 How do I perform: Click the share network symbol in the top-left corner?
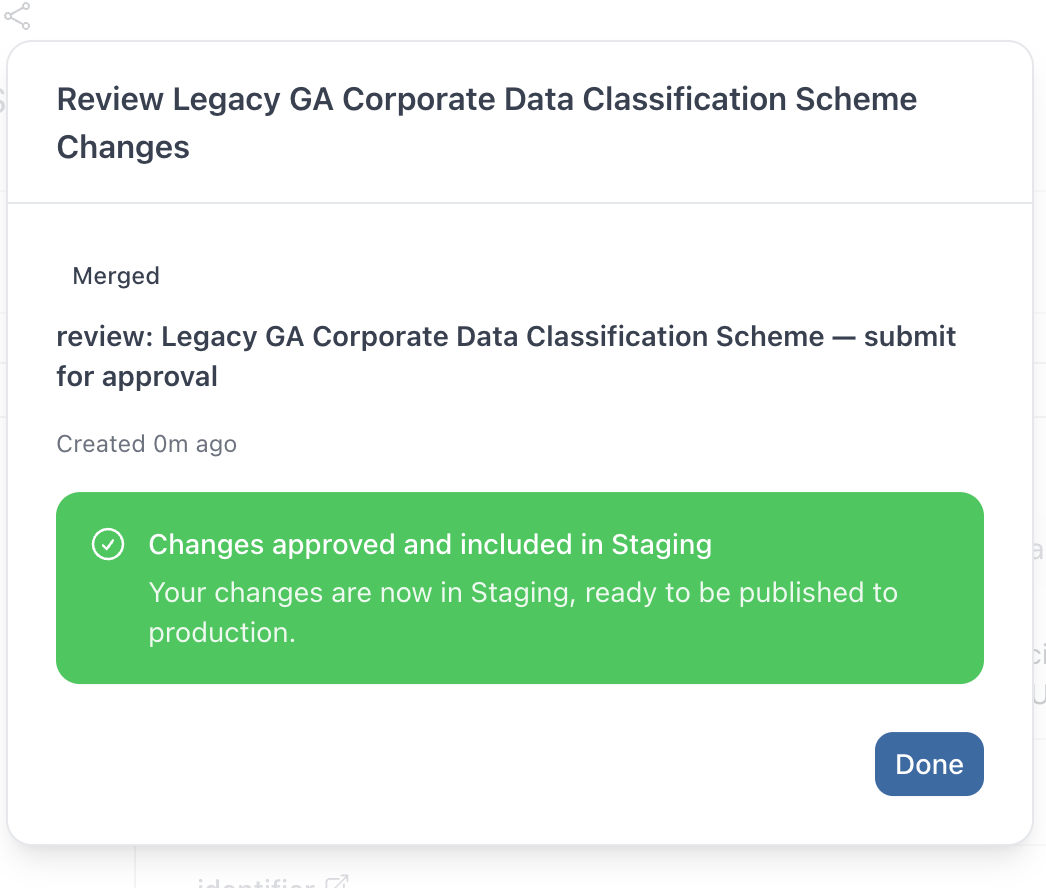point(19,17)
